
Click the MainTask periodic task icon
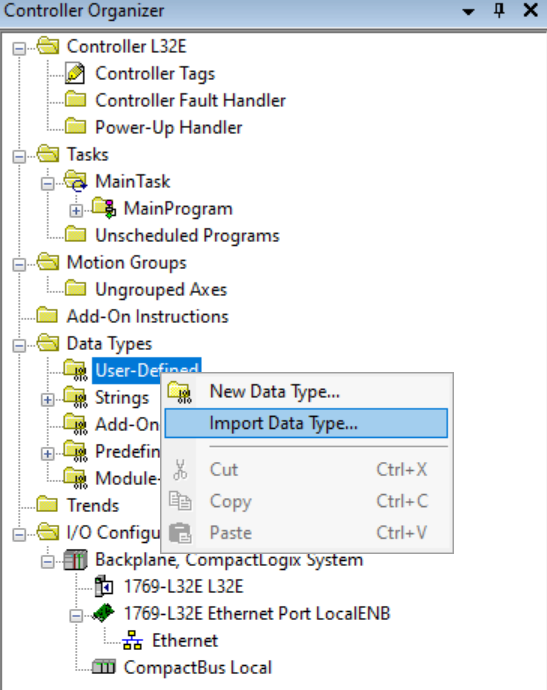point(76,181)
